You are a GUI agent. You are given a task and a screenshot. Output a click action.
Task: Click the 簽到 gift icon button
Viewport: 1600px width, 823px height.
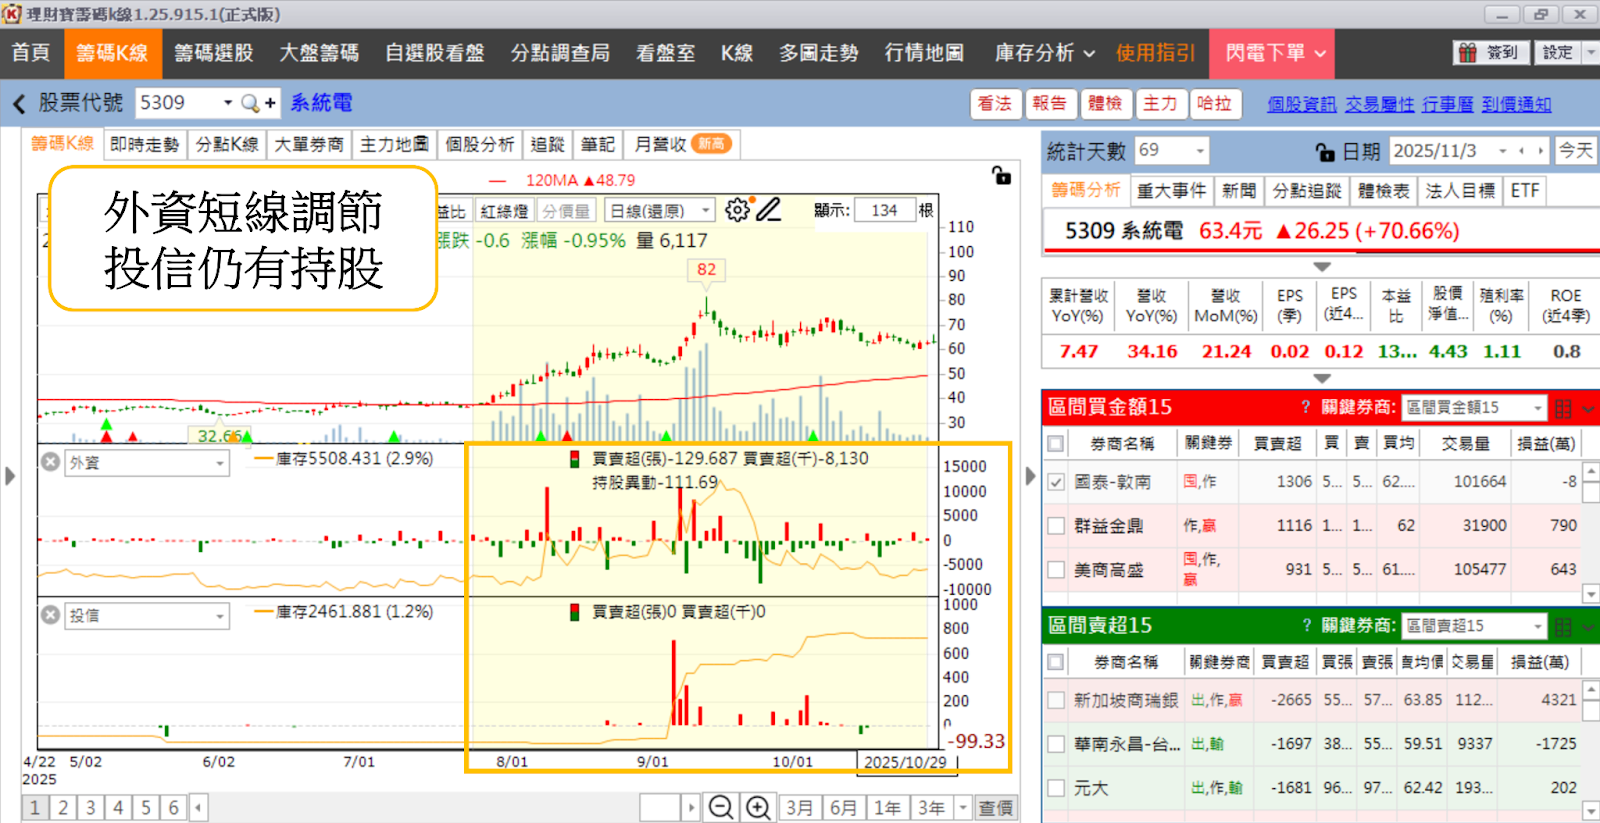coord(1489,53)
